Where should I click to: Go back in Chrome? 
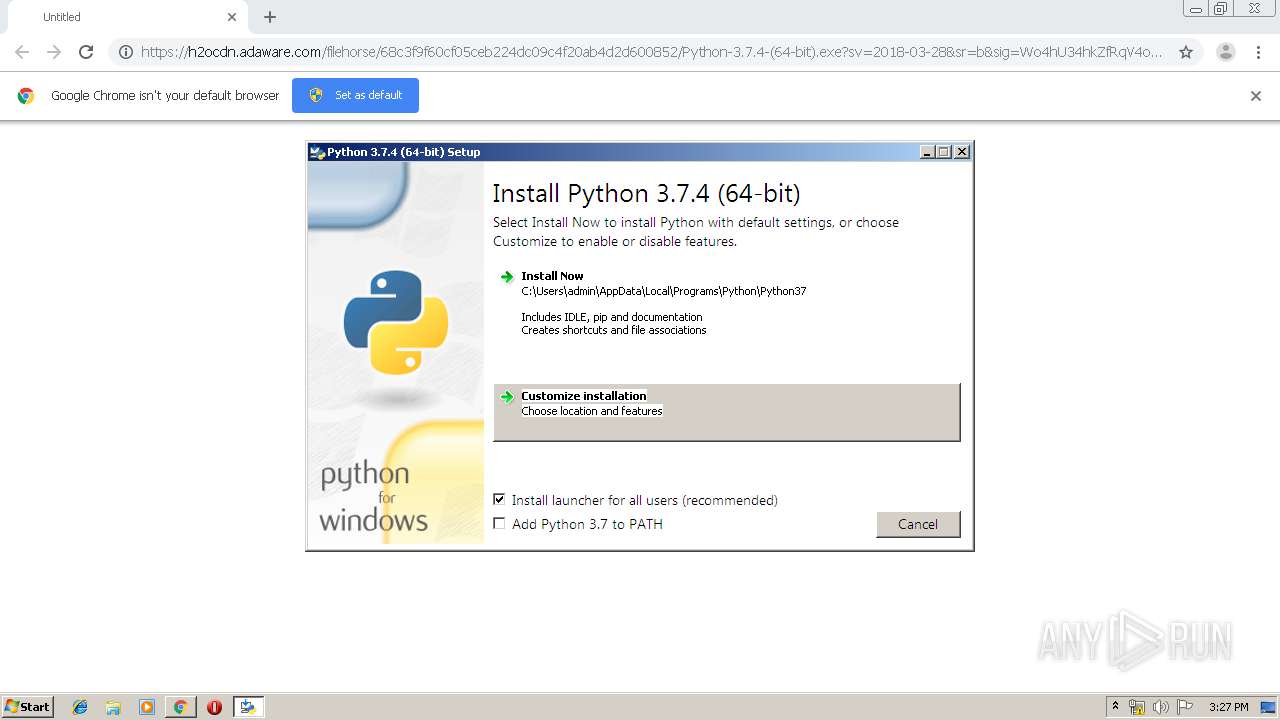point(22,52)
